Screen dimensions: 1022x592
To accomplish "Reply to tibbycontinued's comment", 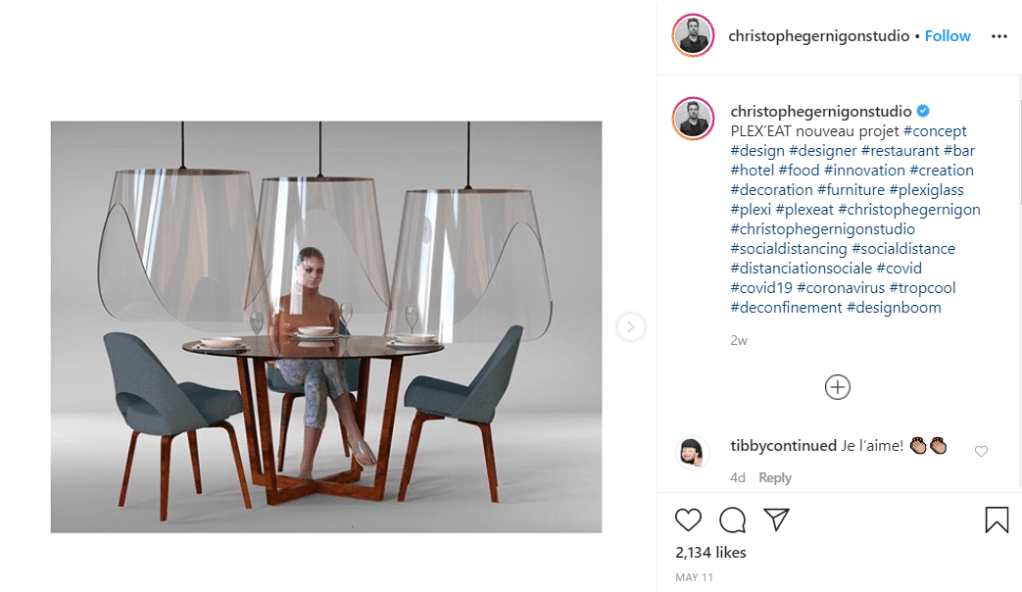I will tap(775, 478).
